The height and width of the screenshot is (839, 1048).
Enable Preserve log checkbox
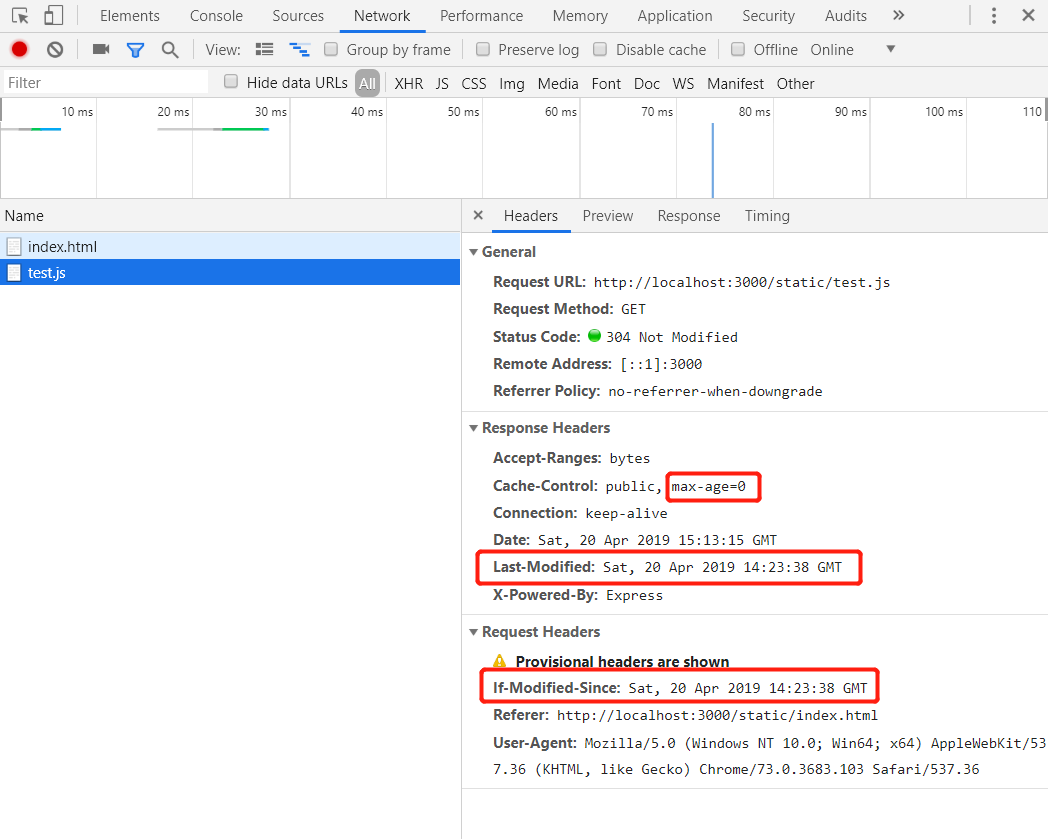click(483, 49)
